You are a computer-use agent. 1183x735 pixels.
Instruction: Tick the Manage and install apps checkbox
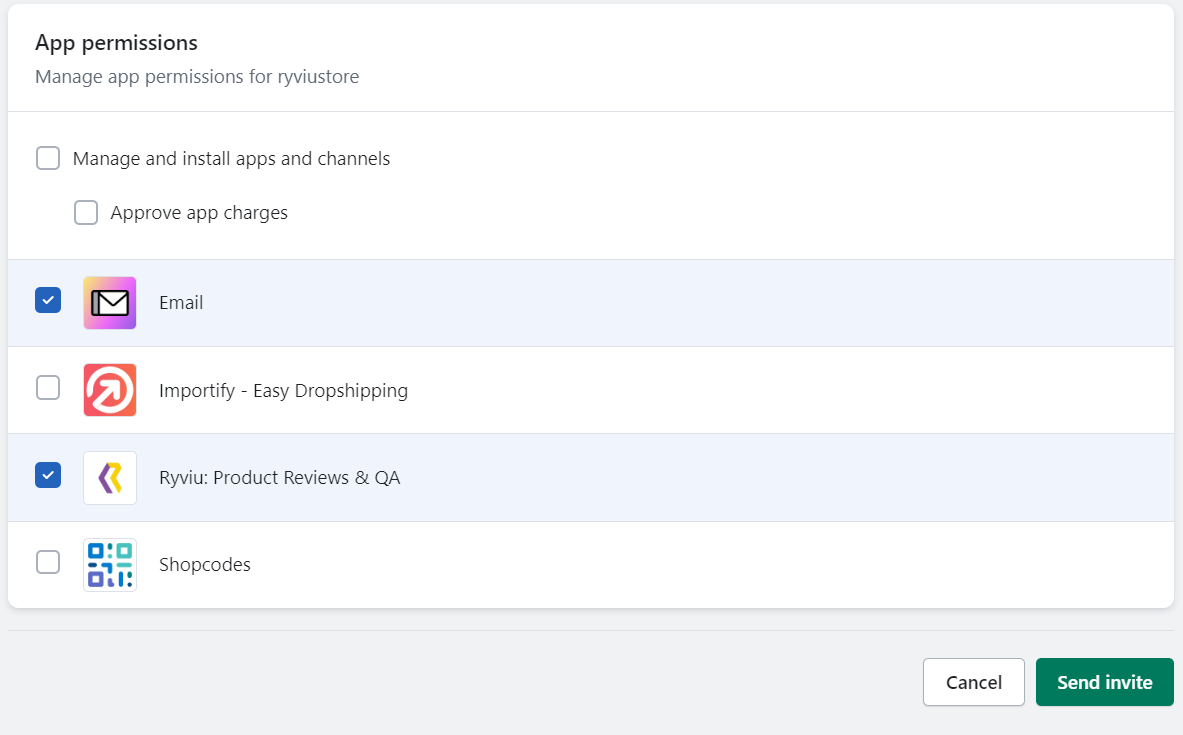[48, 158]
